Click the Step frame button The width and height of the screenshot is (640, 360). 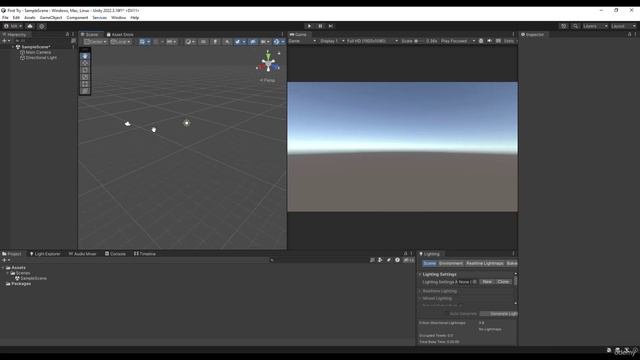pos(331,26)
